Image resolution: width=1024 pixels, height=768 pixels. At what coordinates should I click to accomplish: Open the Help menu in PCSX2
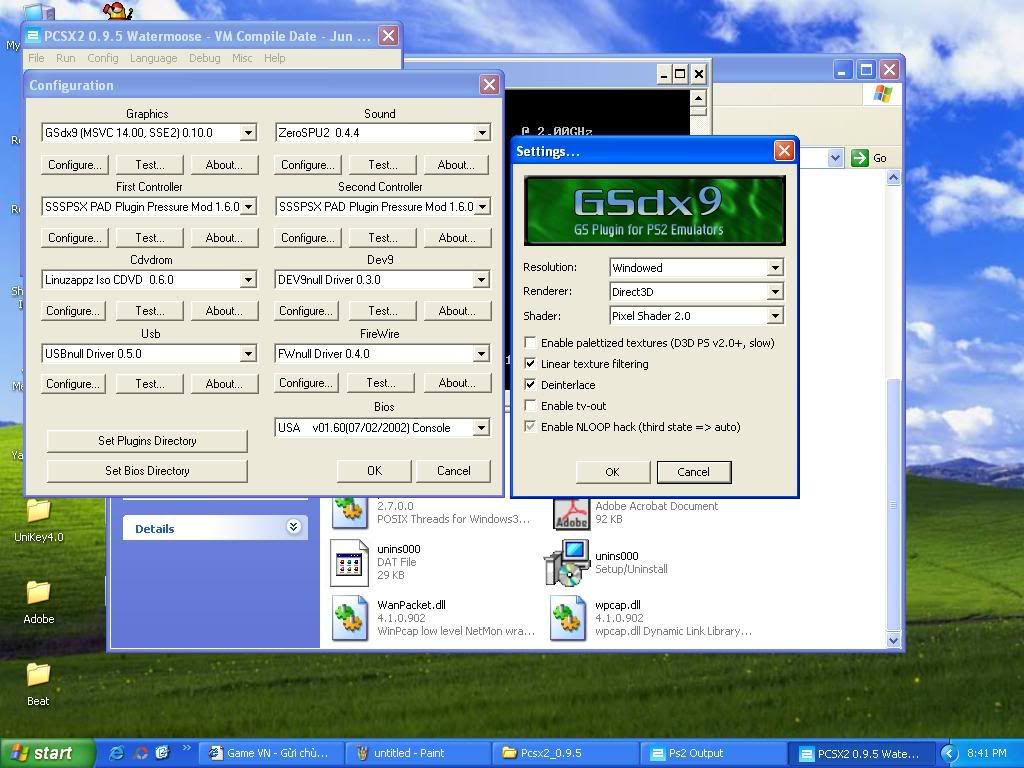coord(274,58)
